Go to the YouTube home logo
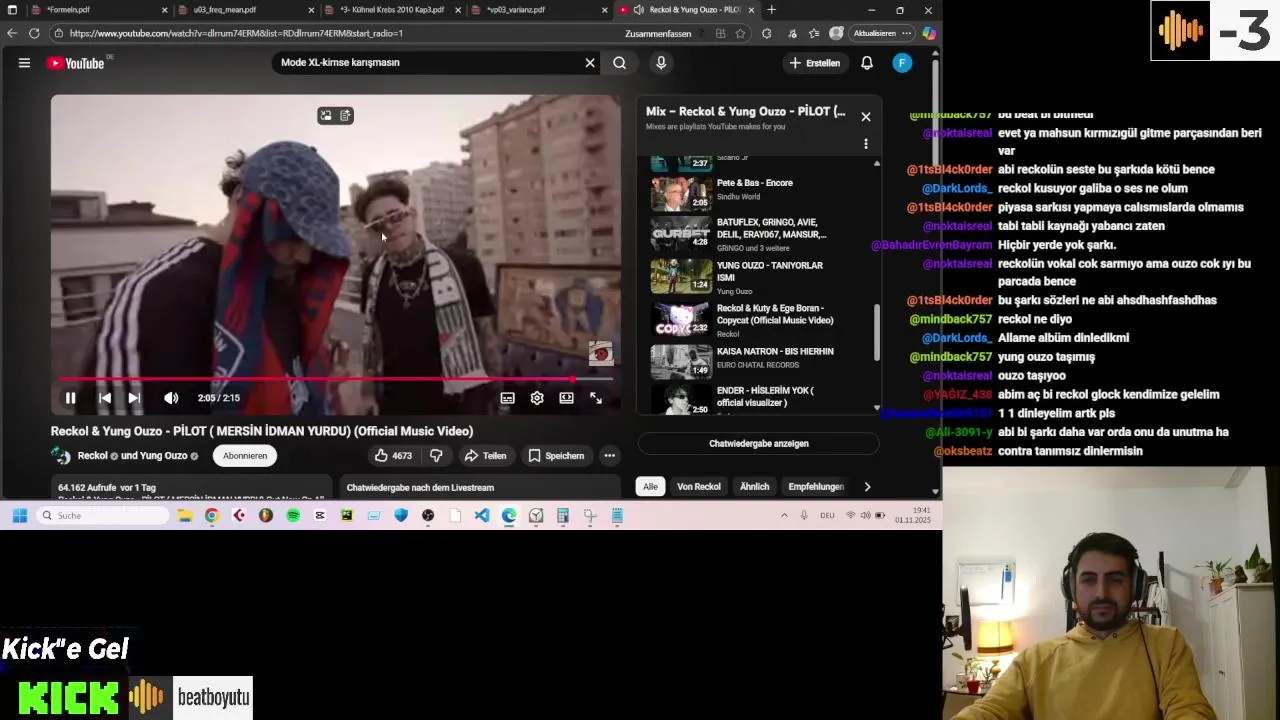This screenshot has width=1280, height=720. tap(76, 63)
